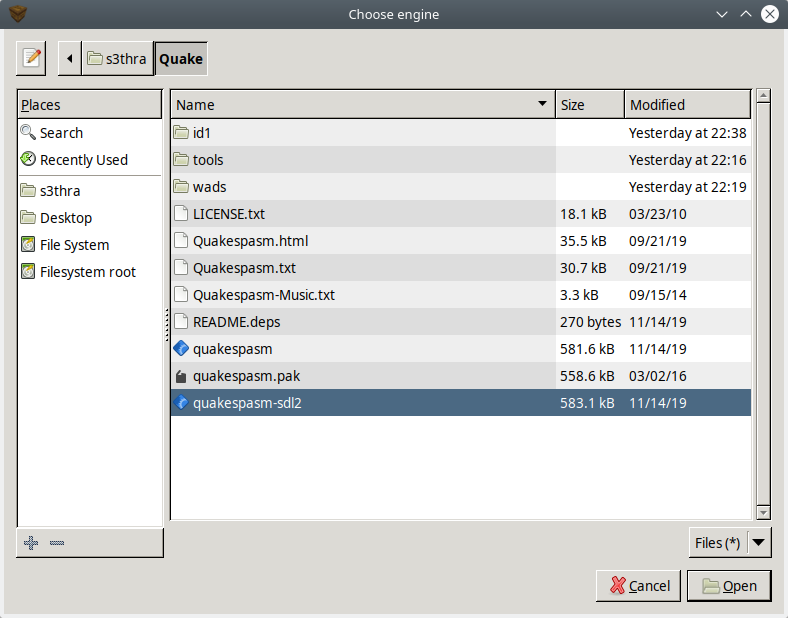Click the path bar back arrow
Image resolution: width=788 pixels, height=618 pixels.
point(70,59)
